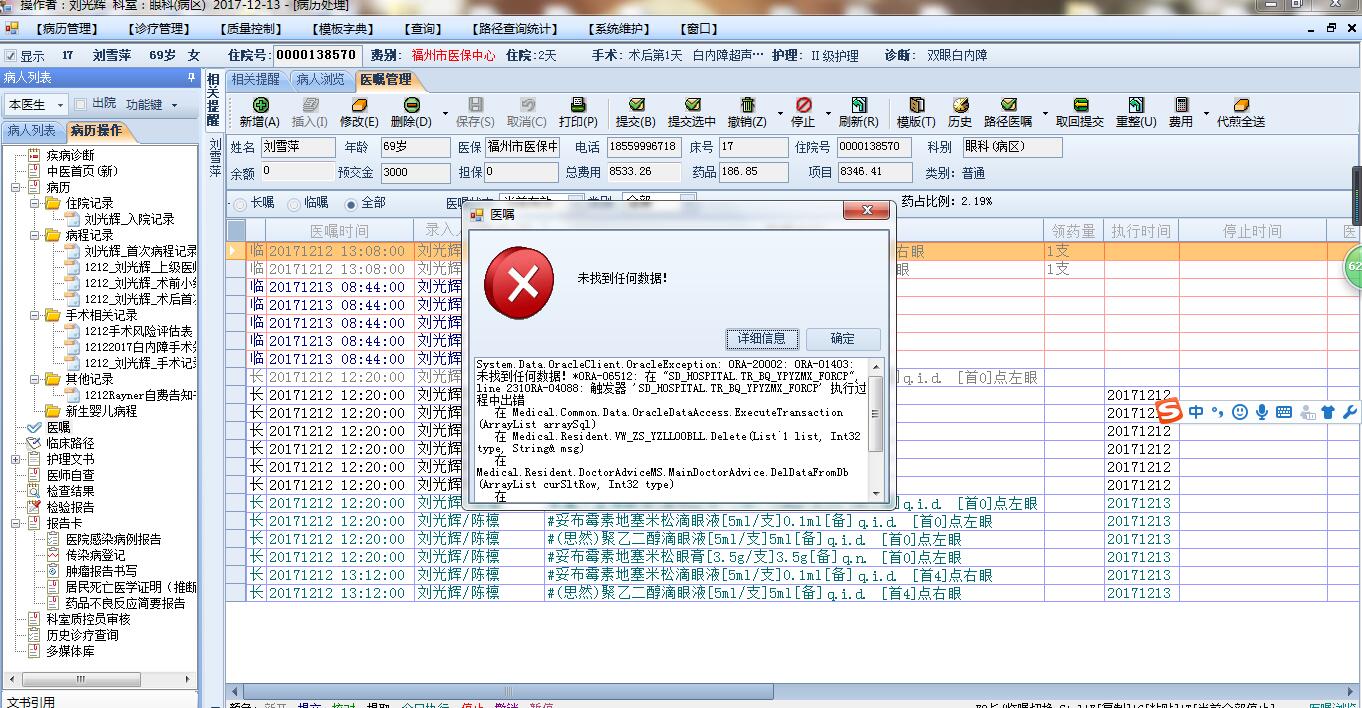1362x708 pixels.
Task: Click the 提交选中 submit-selected icon
Action: (x=692, y=105)
